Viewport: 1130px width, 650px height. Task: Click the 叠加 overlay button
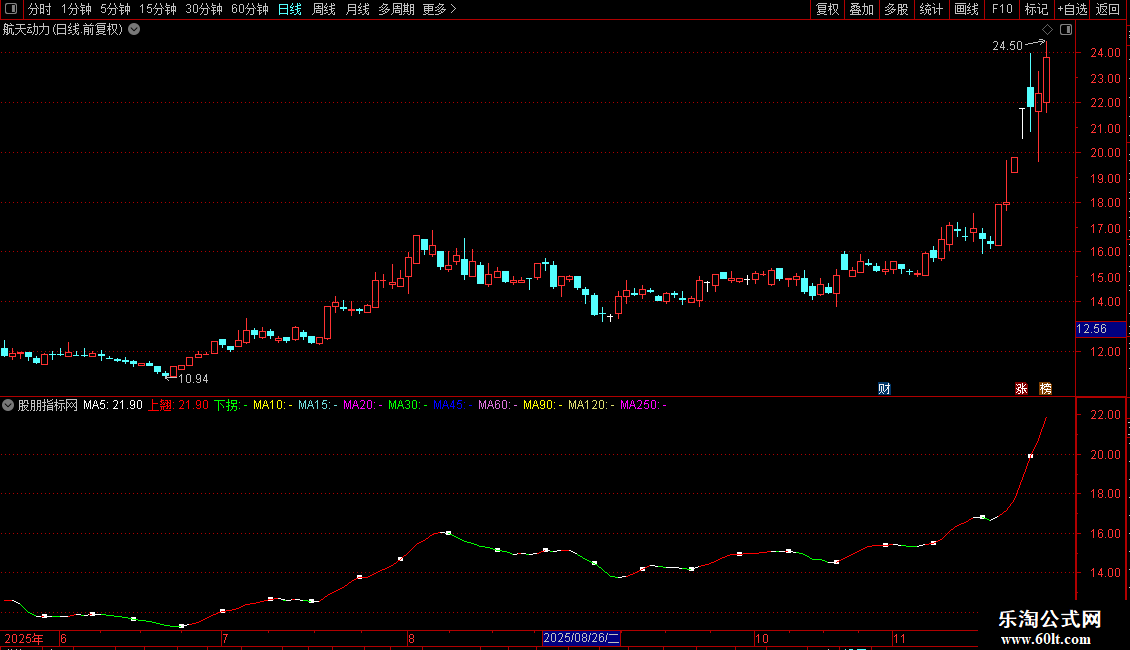862,9
